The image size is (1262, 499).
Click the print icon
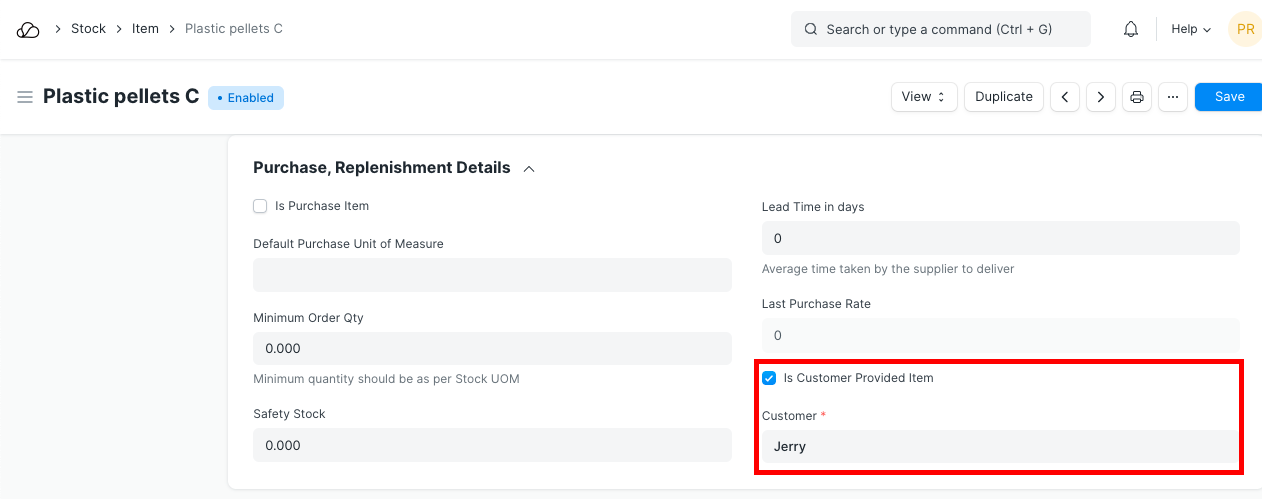click(1137, 97)
